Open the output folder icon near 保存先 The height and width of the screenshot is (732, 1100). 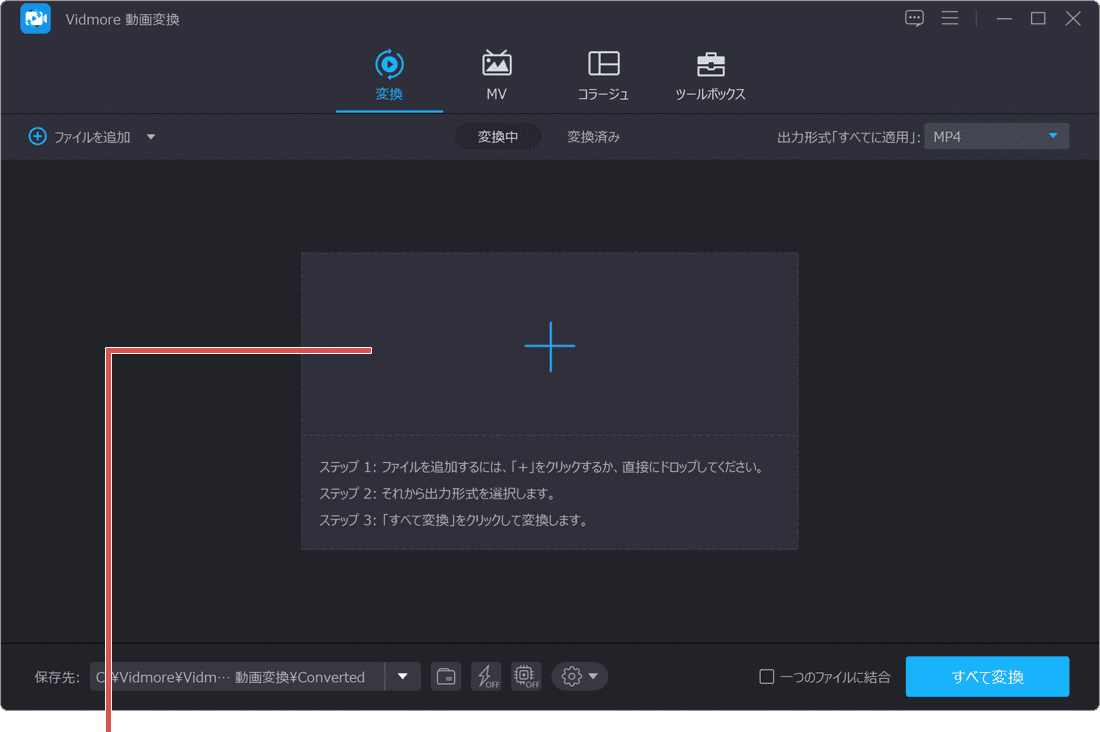point(446,676)
